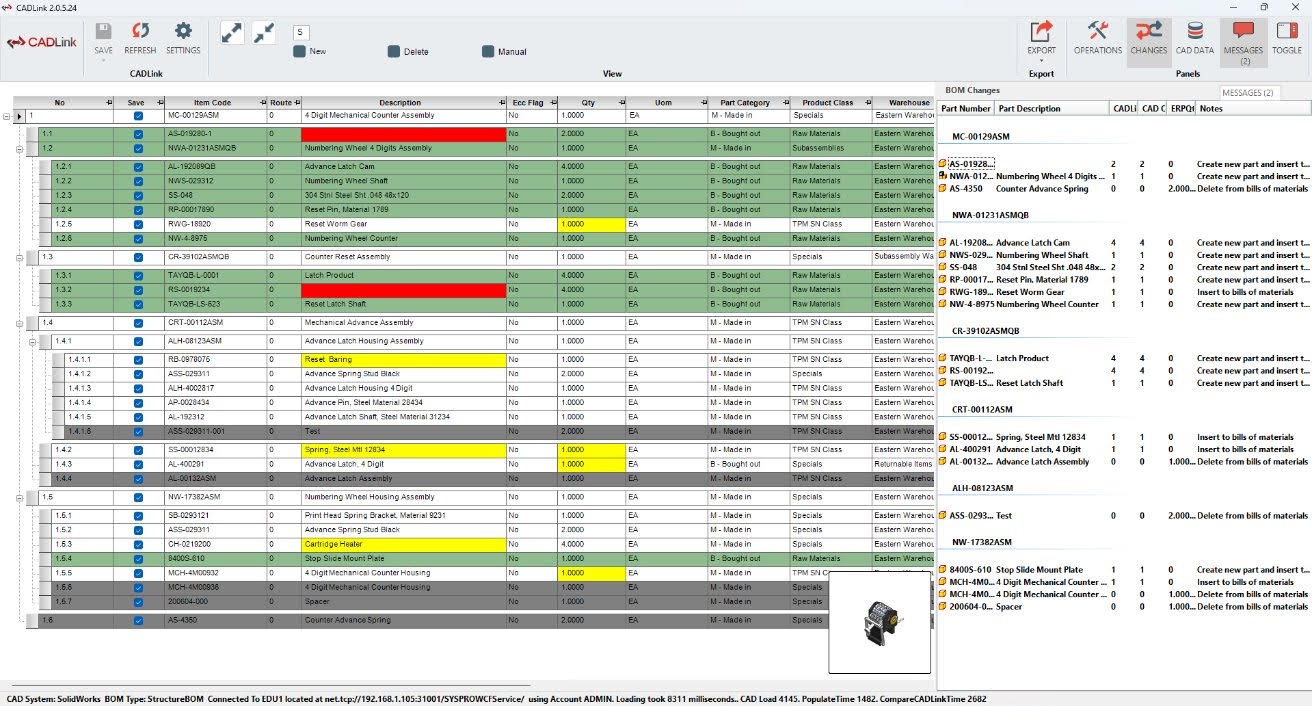Image resolution: width=1312 pixels, height=706 pixels.
Task: Open the CAD Data panel
Action: pos(1196,37)
